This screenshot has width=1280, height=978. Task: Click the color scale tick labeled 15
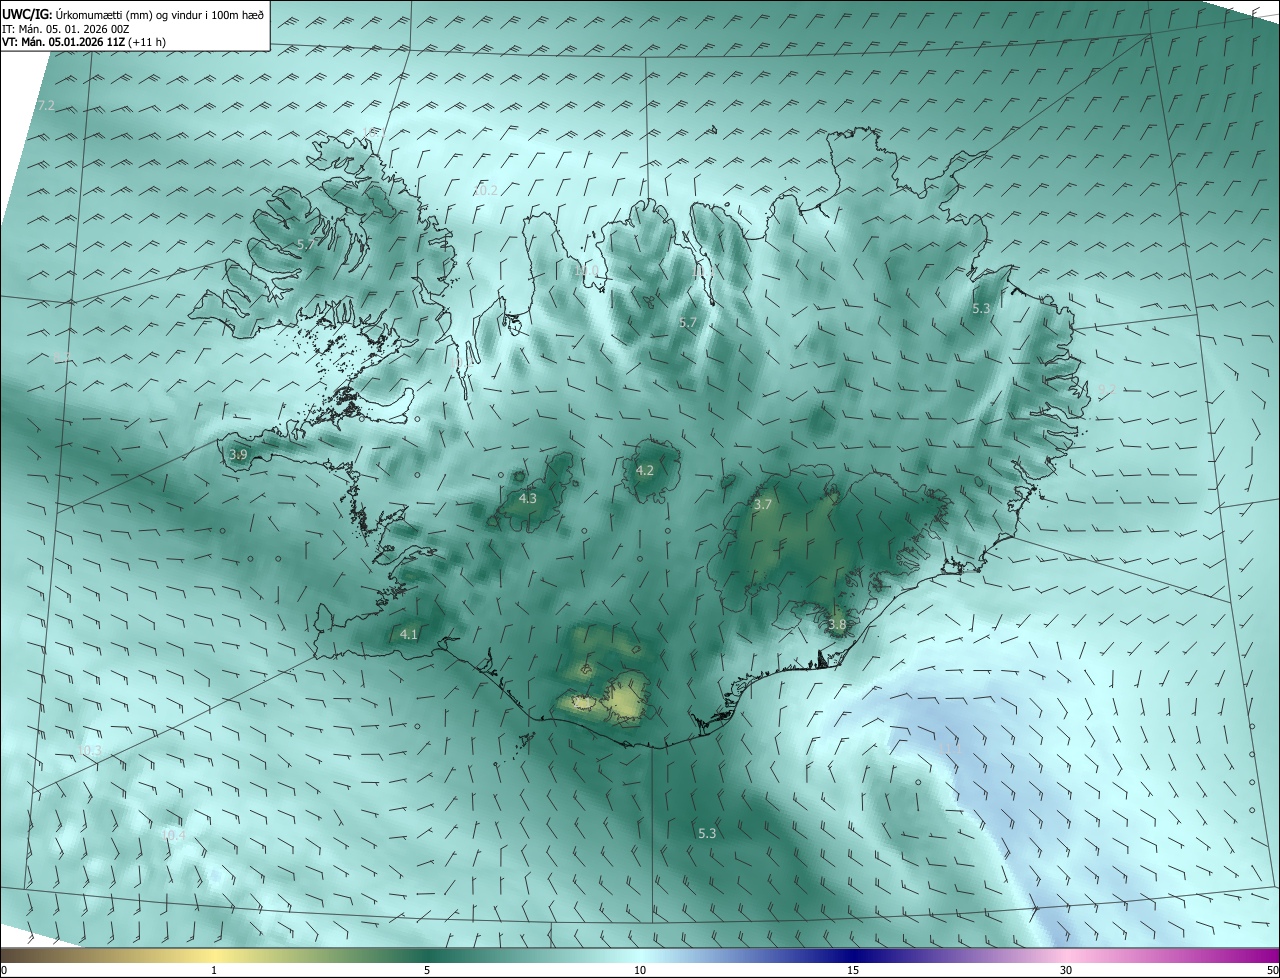point(853,970)
